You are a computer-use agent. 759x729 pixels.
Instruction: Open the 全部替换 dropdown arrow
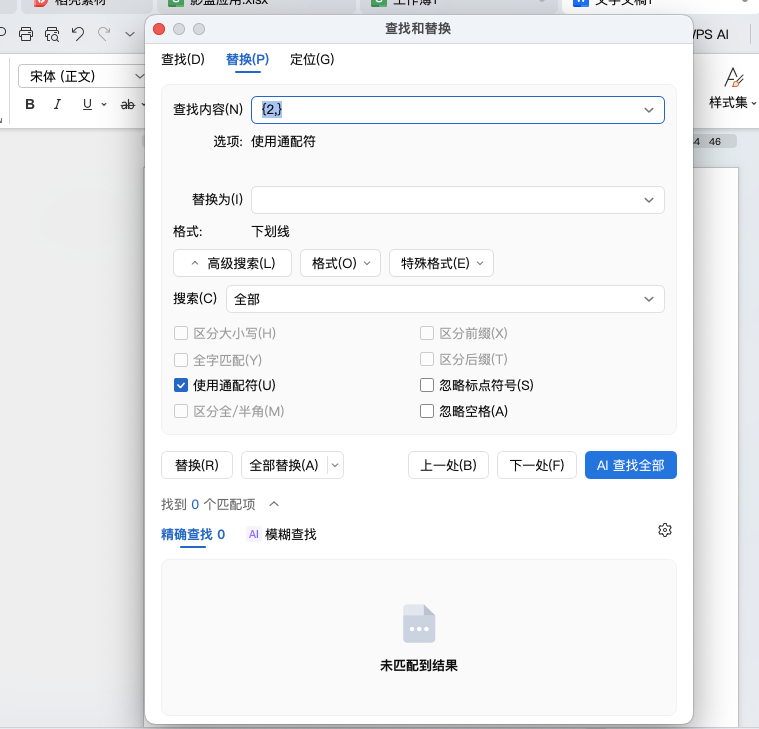tap(335, 465)
